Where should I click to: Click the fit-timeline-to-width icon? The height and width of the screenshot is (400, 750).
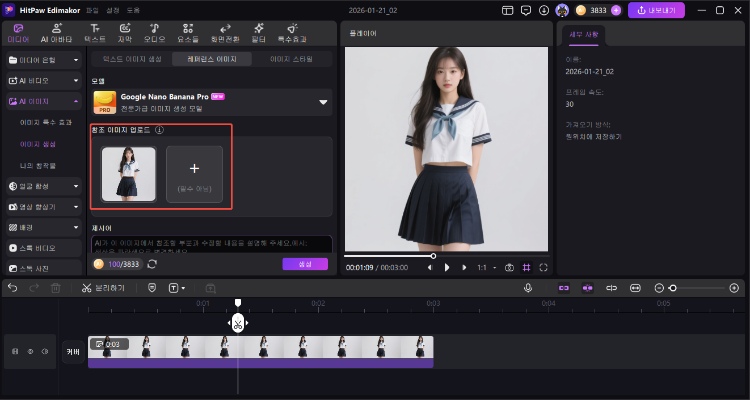pyautogui.click(x=635, y=288)
